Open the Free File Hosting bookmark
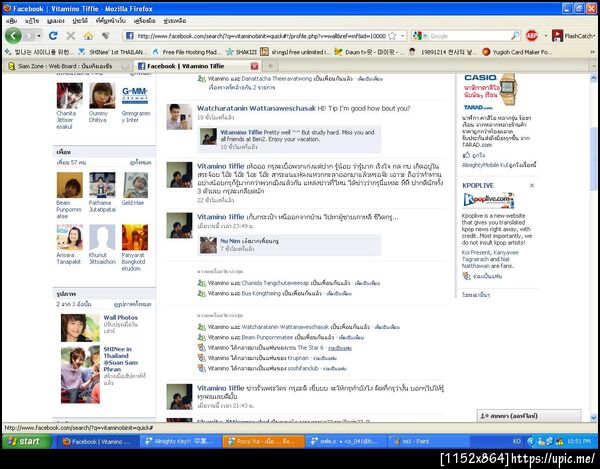This screenshot has height=469, width=600. (186, 52)
